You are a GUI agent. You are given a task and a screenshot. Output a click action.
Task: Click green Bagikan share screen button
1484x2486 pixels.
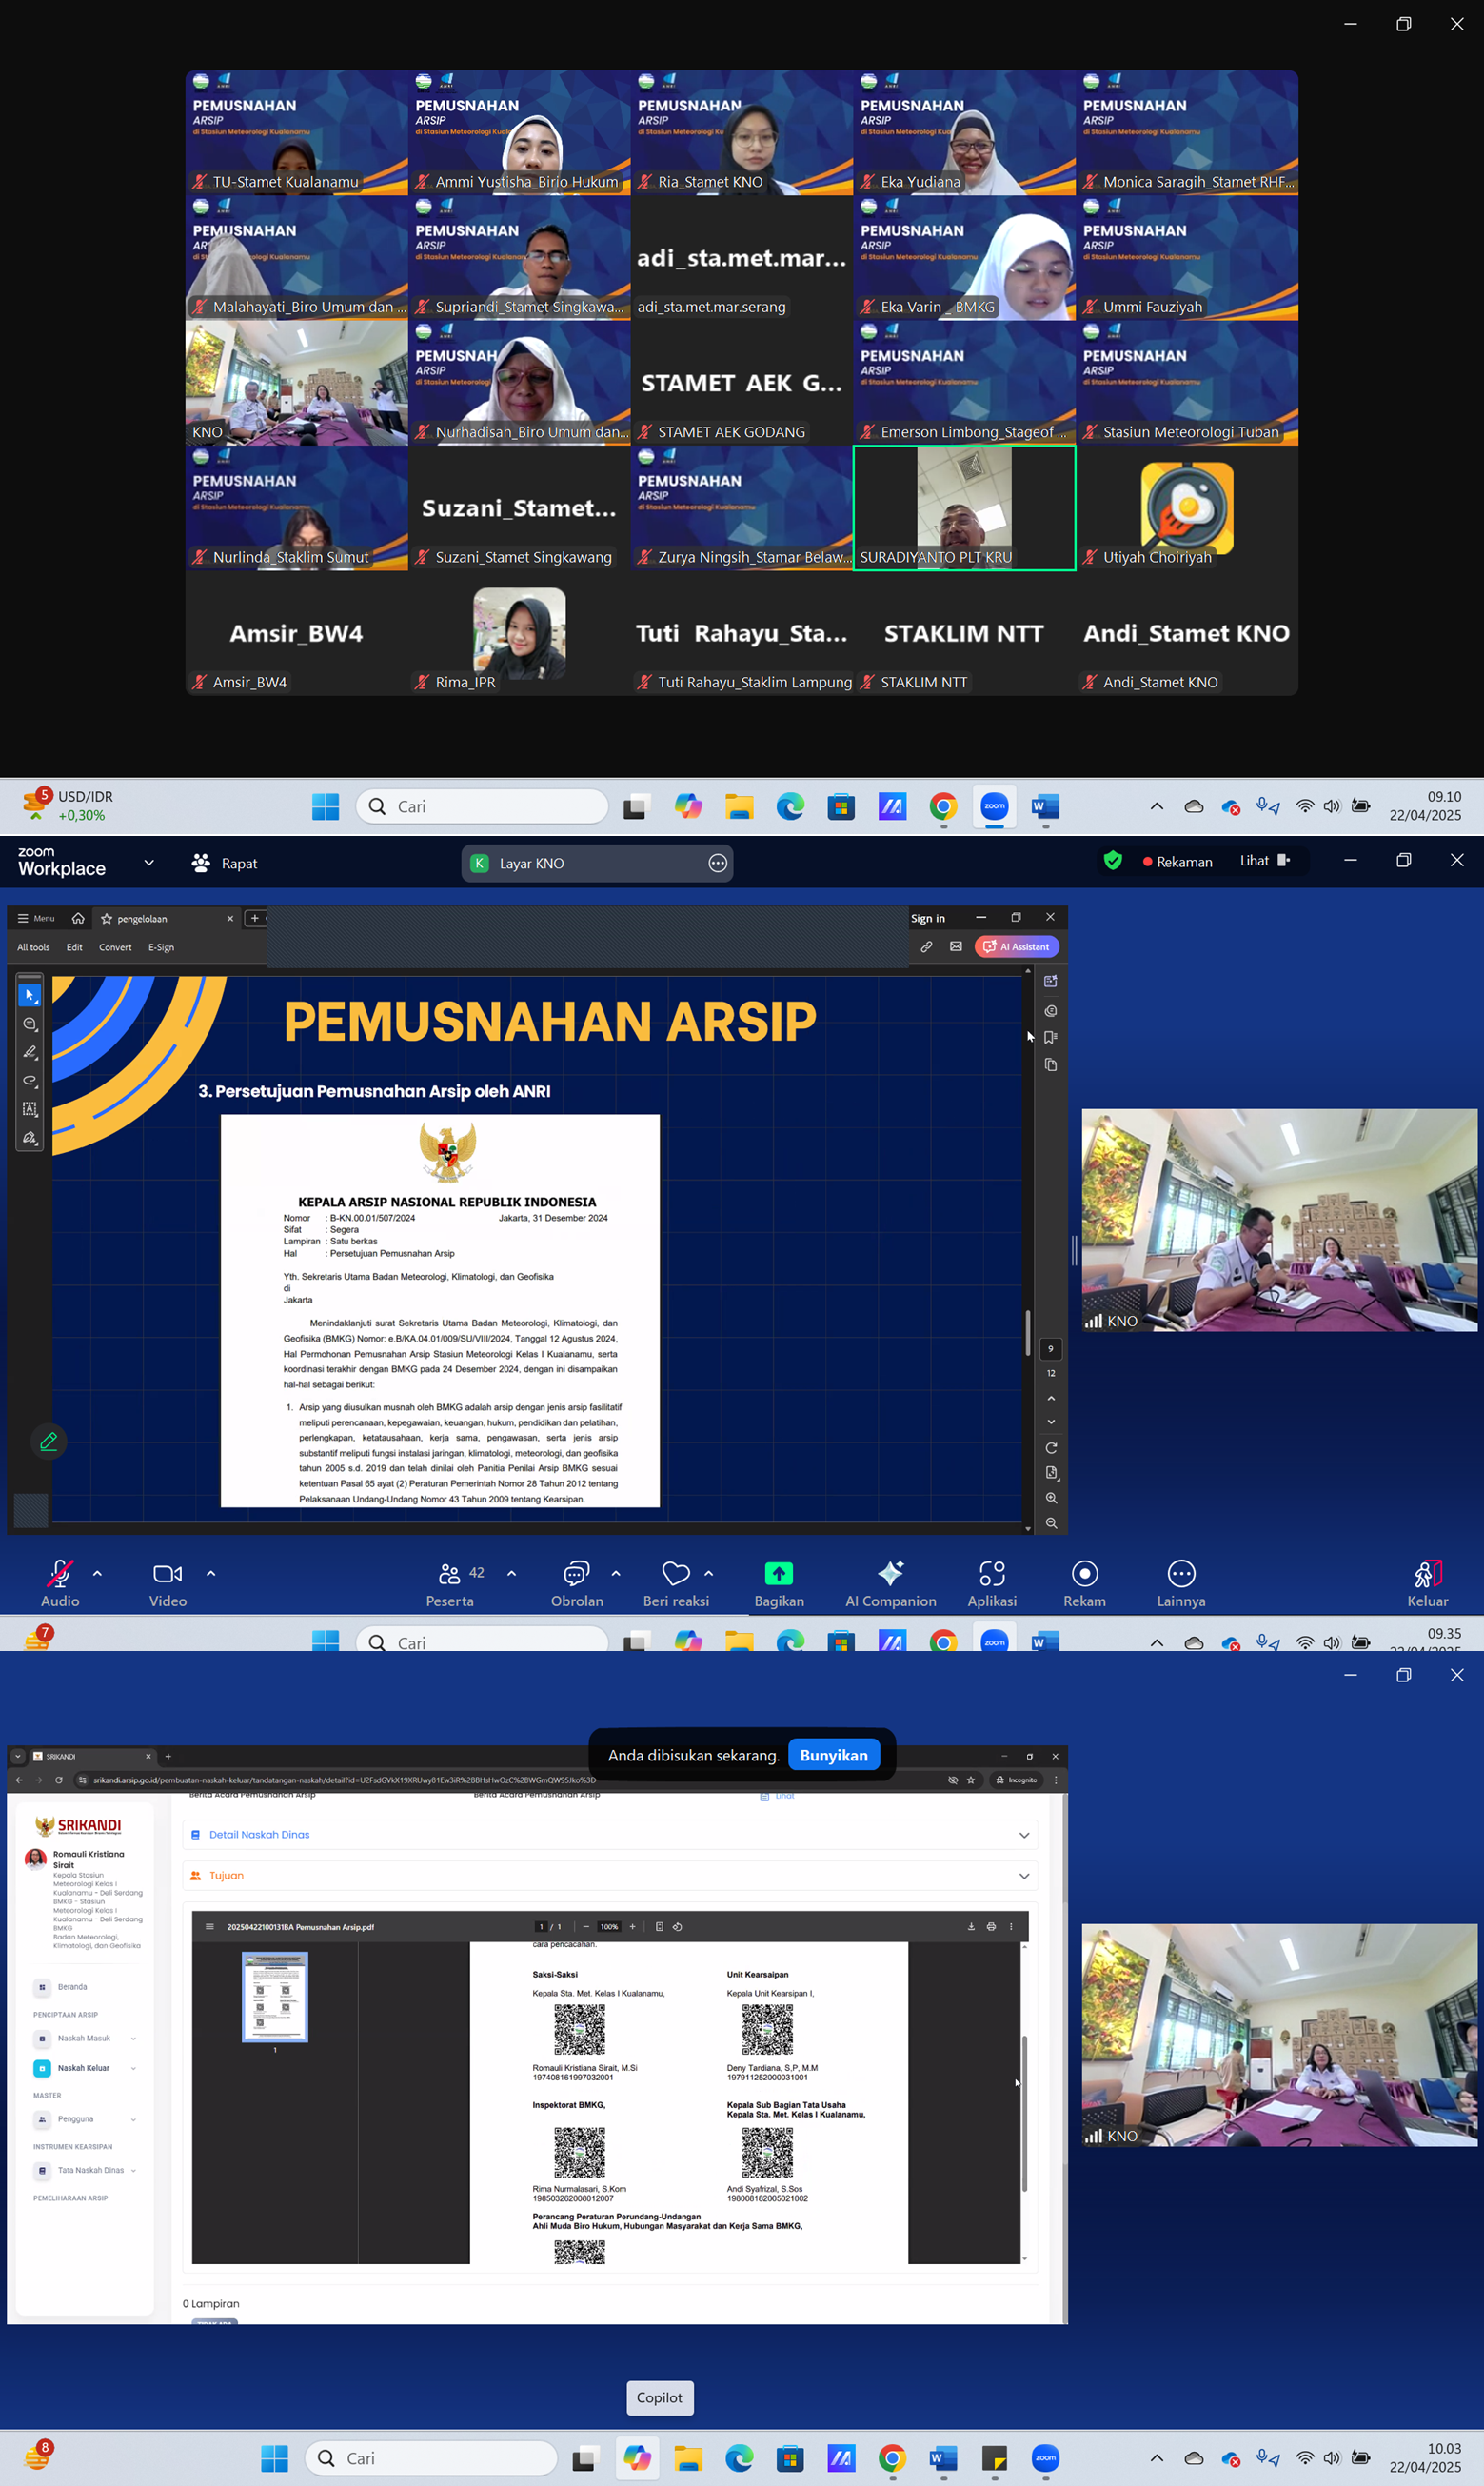(779, 1583)
